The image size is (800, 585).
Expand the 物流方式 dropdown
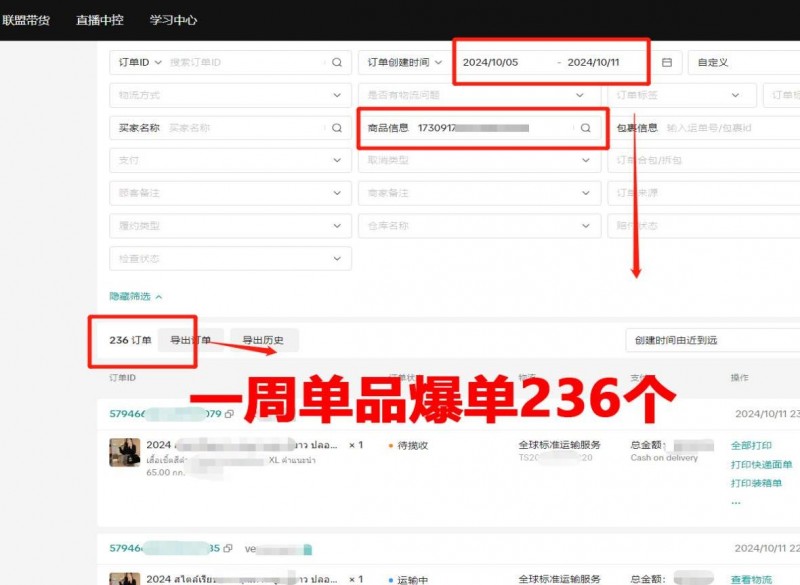[229, 95]
